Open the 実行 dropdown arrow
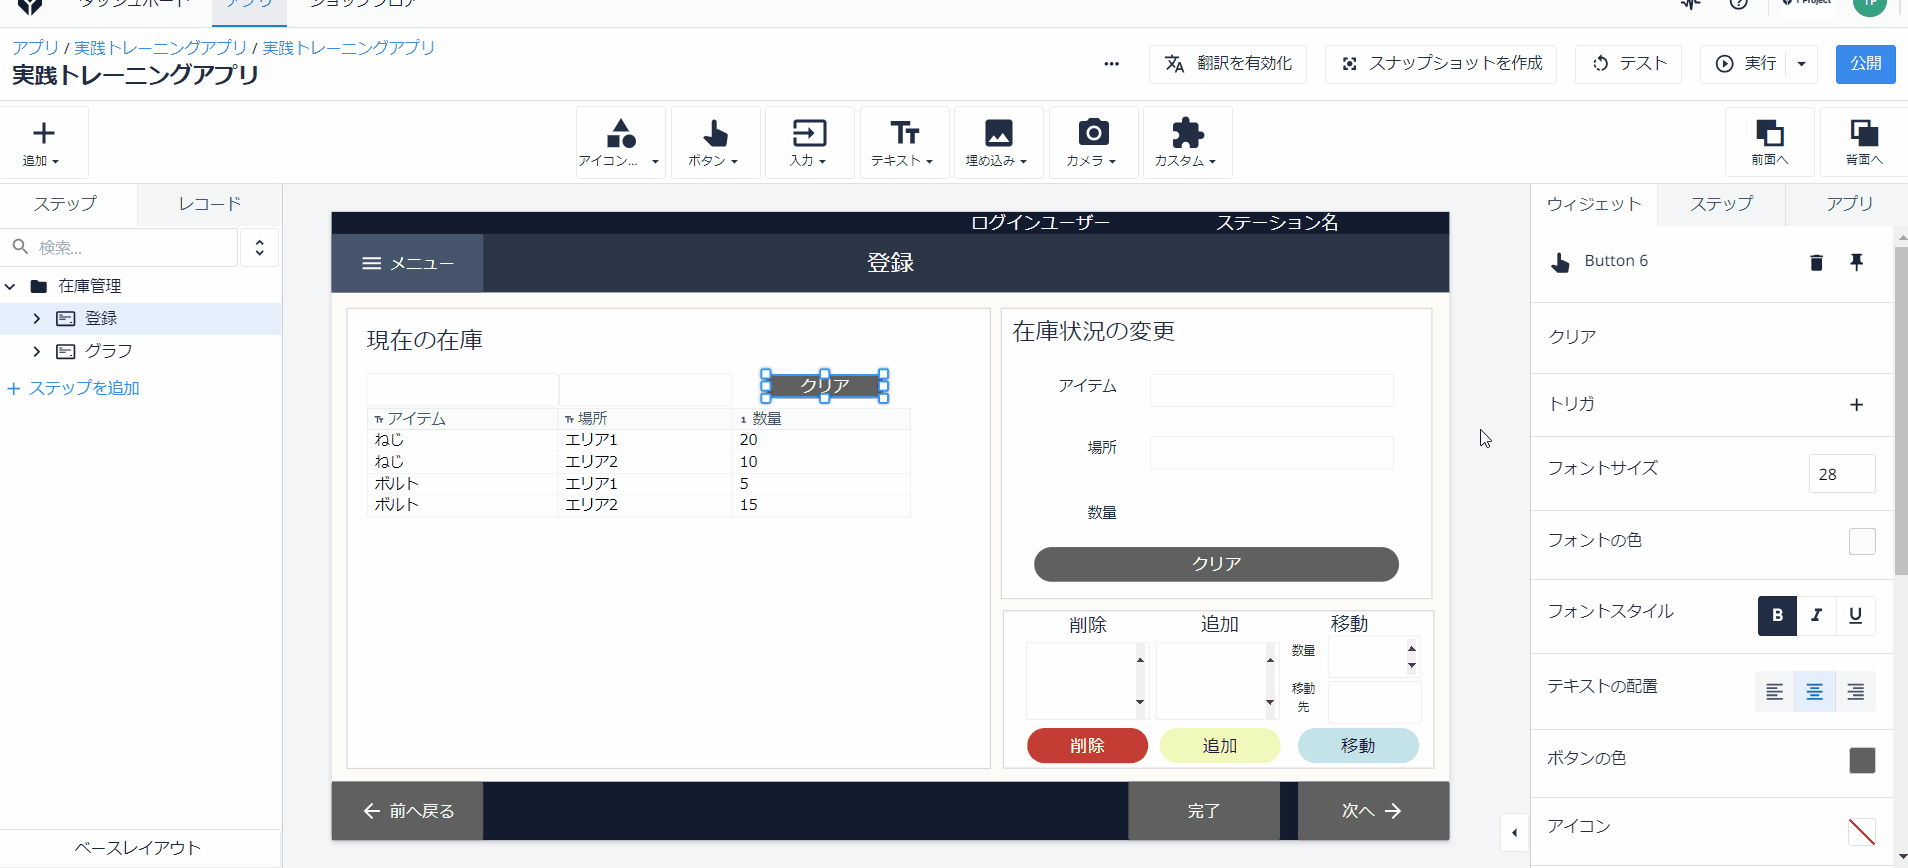This screenshot has width=1908, height=868. [x=1801, y=64]
